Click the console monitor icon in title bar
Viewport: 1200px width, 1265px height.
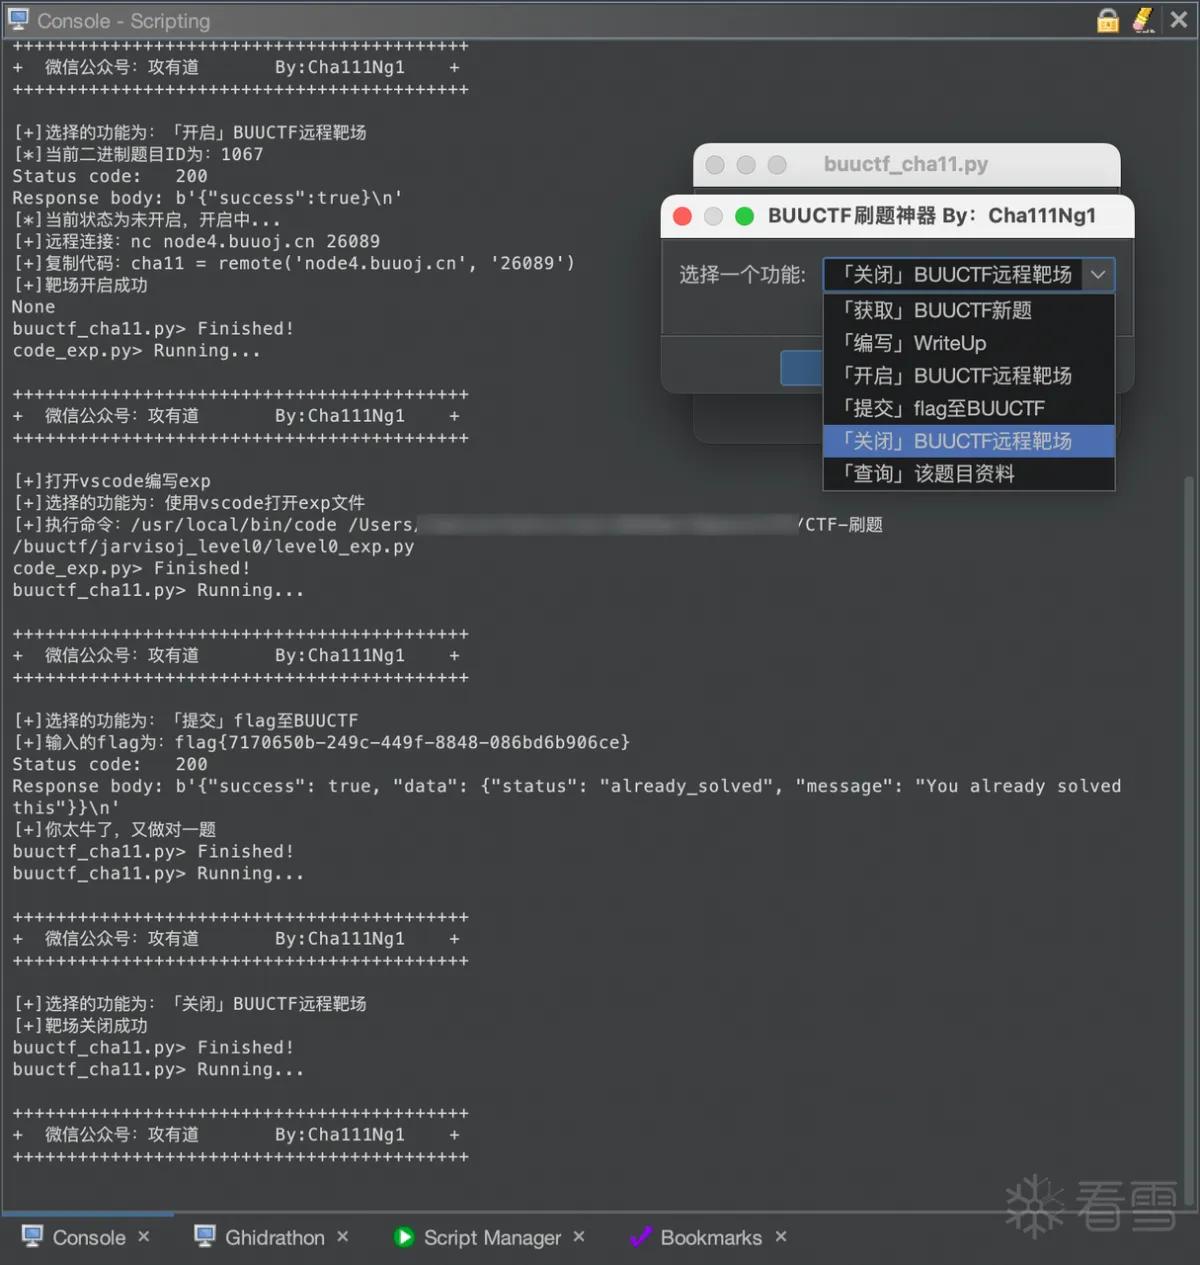(x=18, y=20)
